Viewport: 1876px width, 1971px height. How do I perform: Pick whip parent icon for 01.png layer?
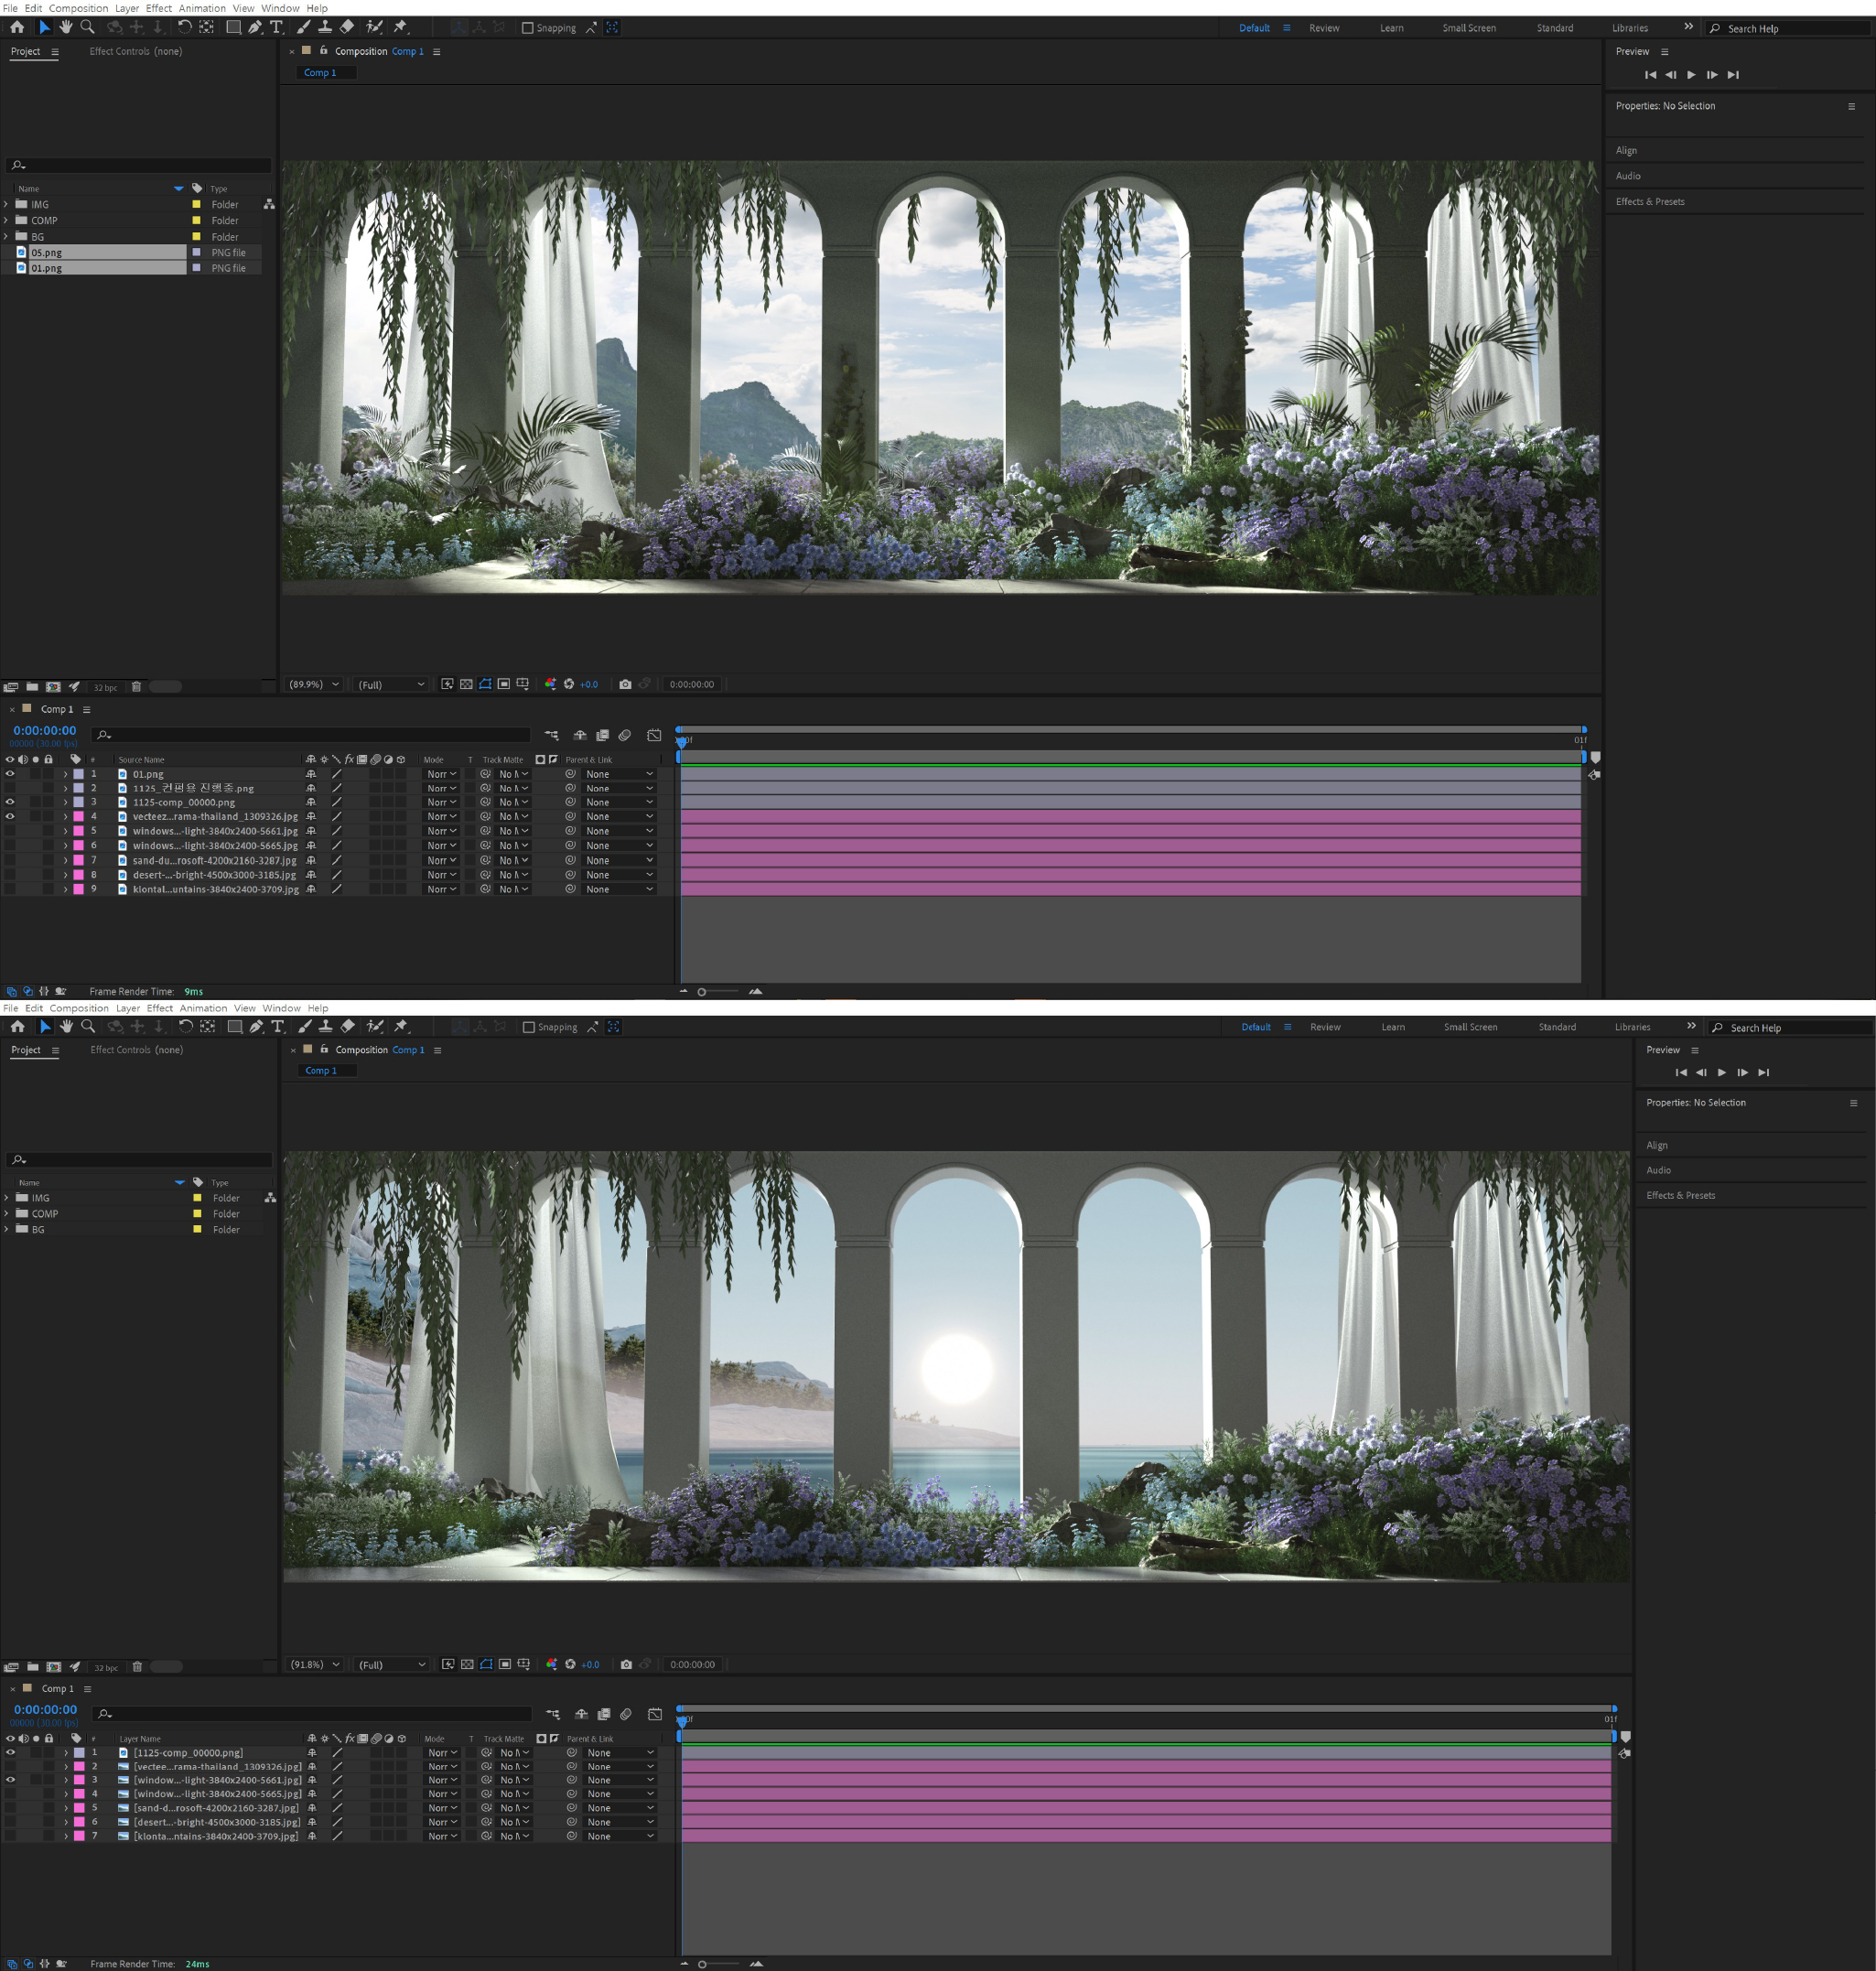570,774
